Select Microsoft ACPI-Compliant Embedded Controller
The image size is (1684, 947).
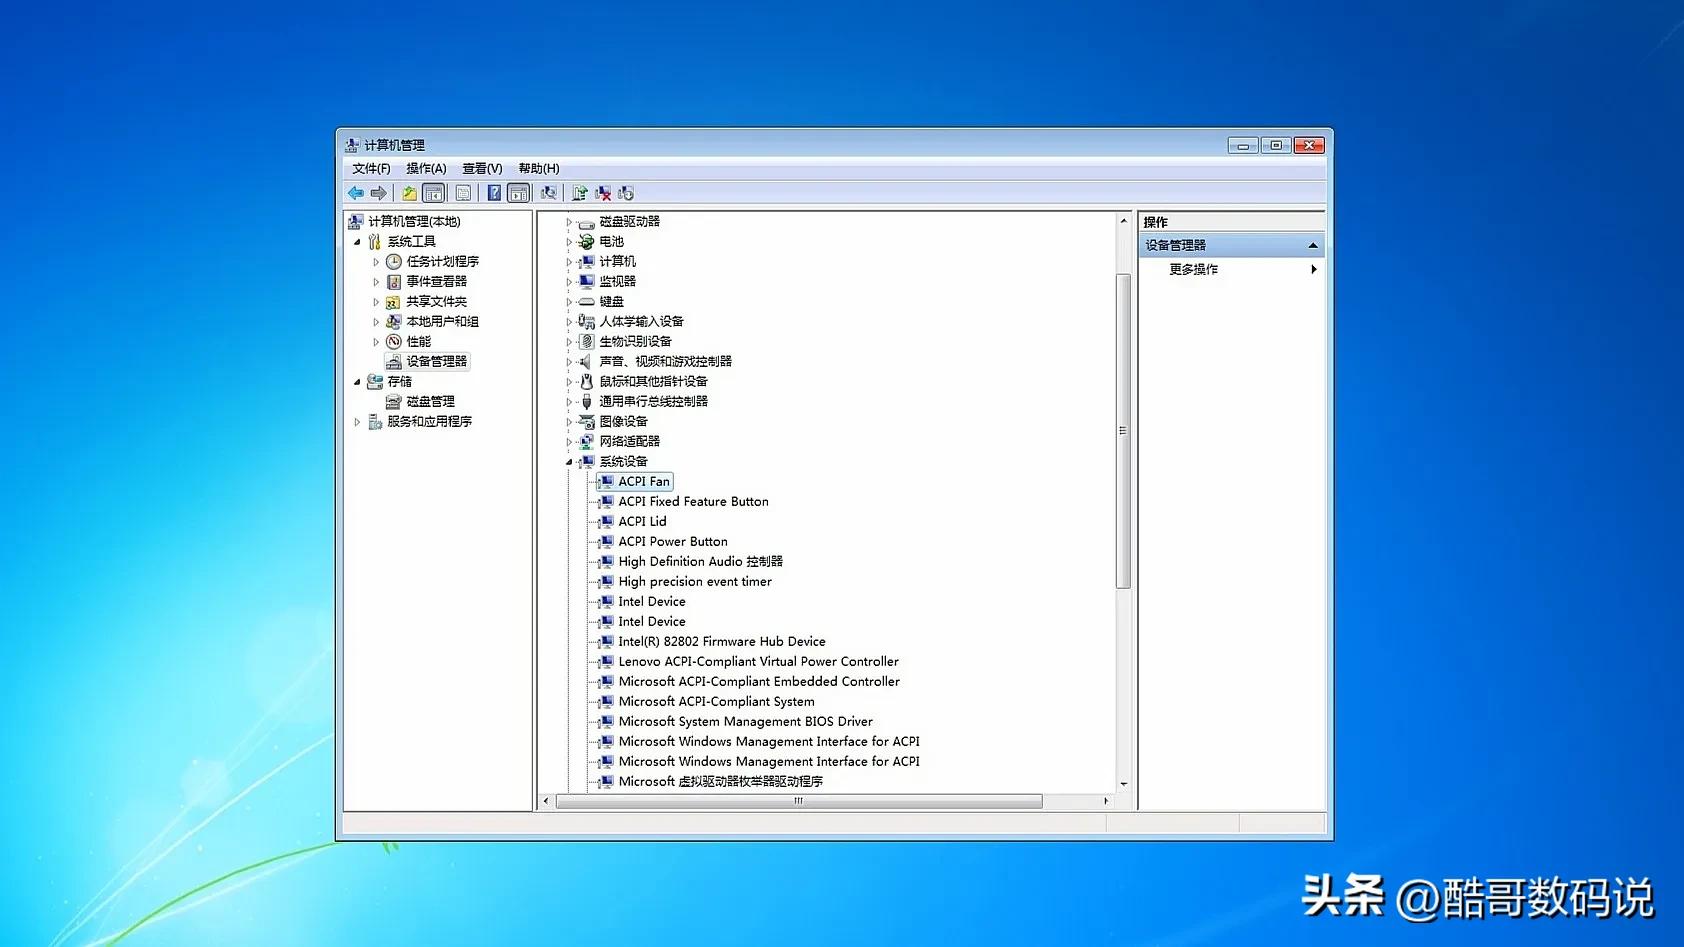pos(759,681)
